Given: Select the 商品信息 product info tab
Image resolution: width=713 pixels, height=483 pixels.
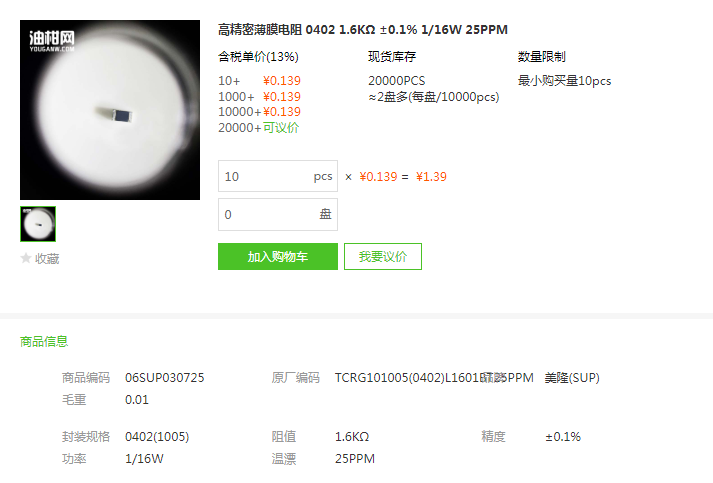Looking at the screenshot, I should (44, 342).
